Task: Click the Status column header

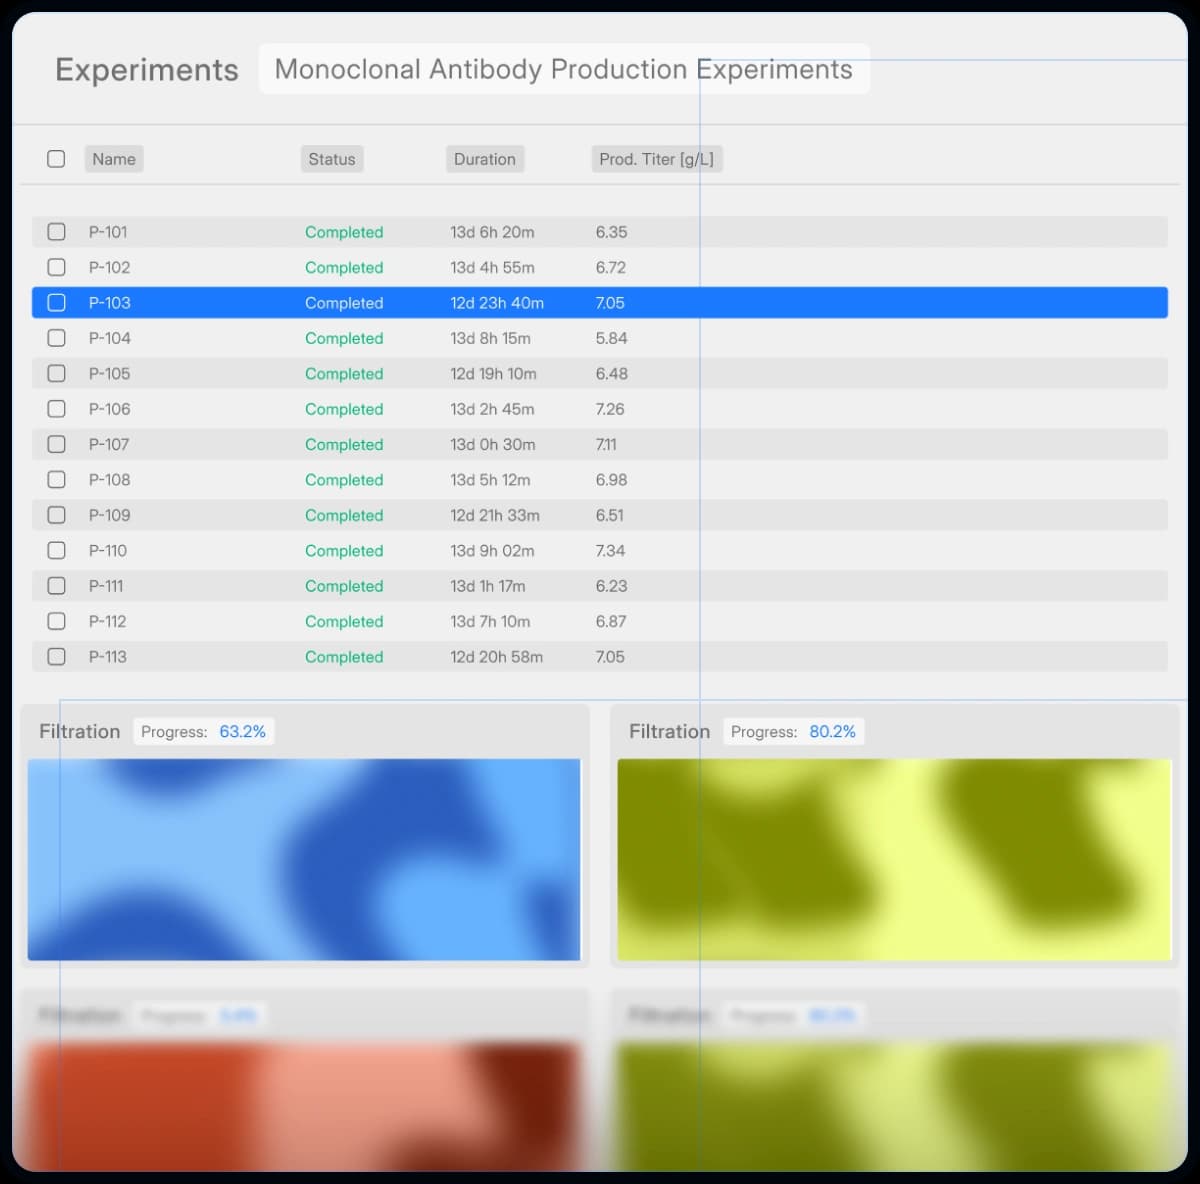Action: [x=331, y=159]
